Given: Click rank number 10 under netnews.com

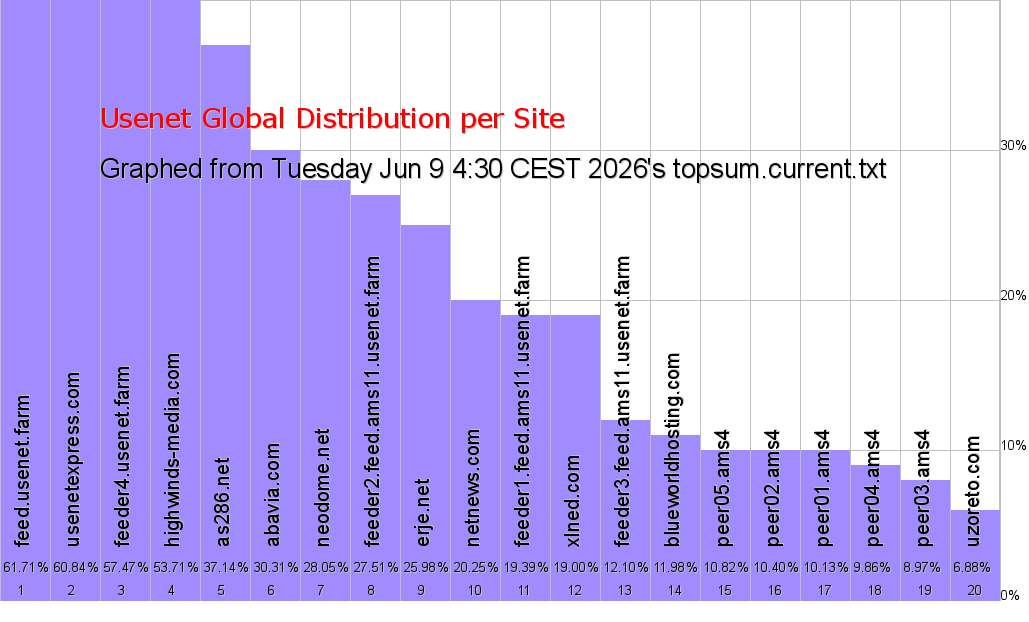Looking at the screenshot, I should 474,591.
